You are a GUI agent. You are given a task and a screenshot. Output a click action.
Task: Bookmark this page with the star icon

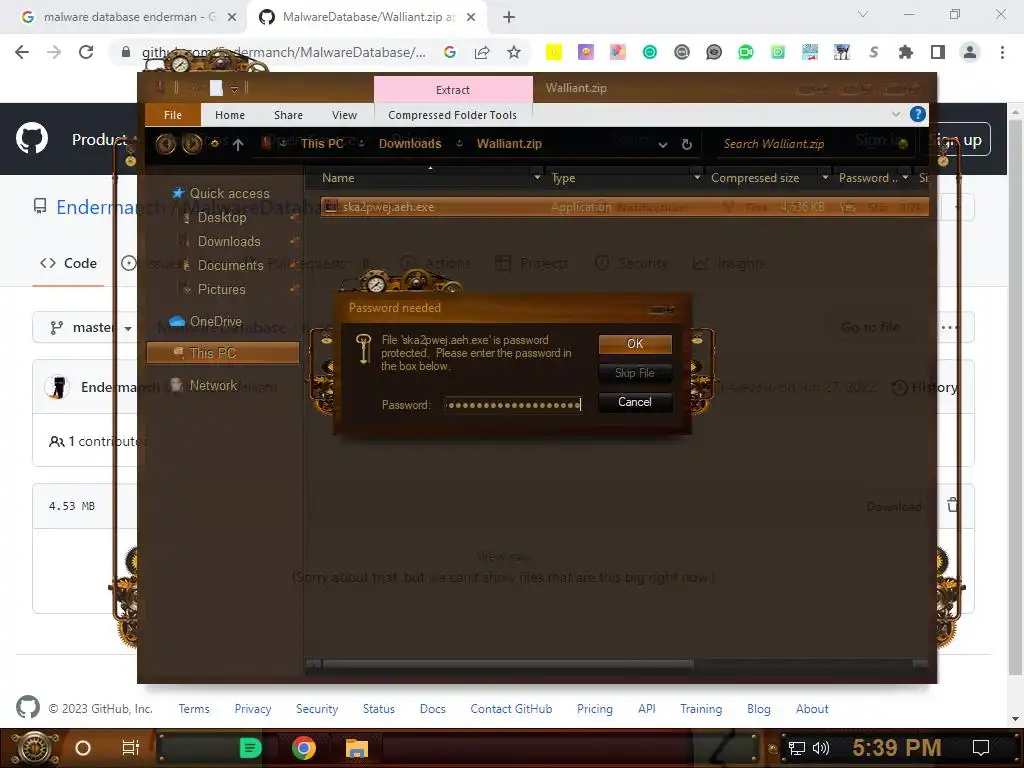pos(514,52)
